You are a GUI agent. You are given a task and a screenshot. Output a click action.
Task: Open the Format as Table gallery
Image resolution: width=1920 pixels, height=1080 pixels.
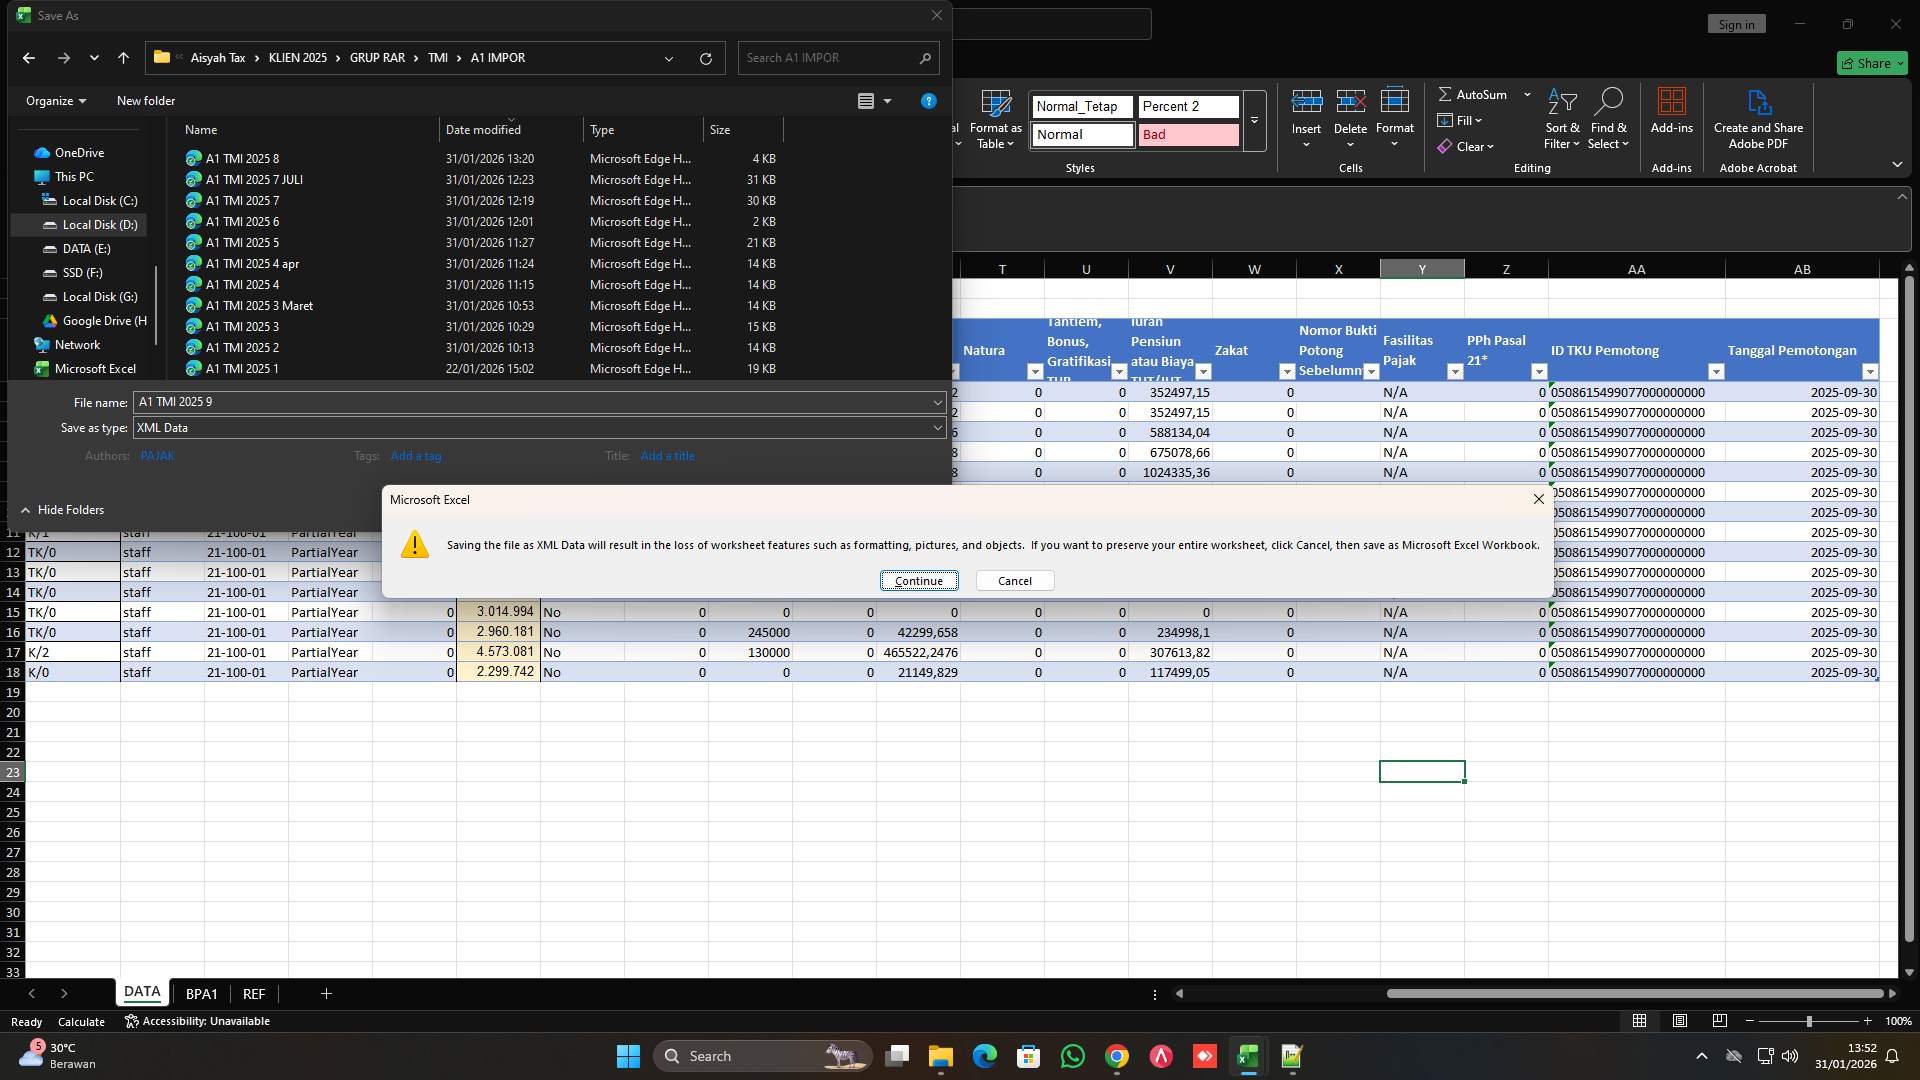coord(995,118)
